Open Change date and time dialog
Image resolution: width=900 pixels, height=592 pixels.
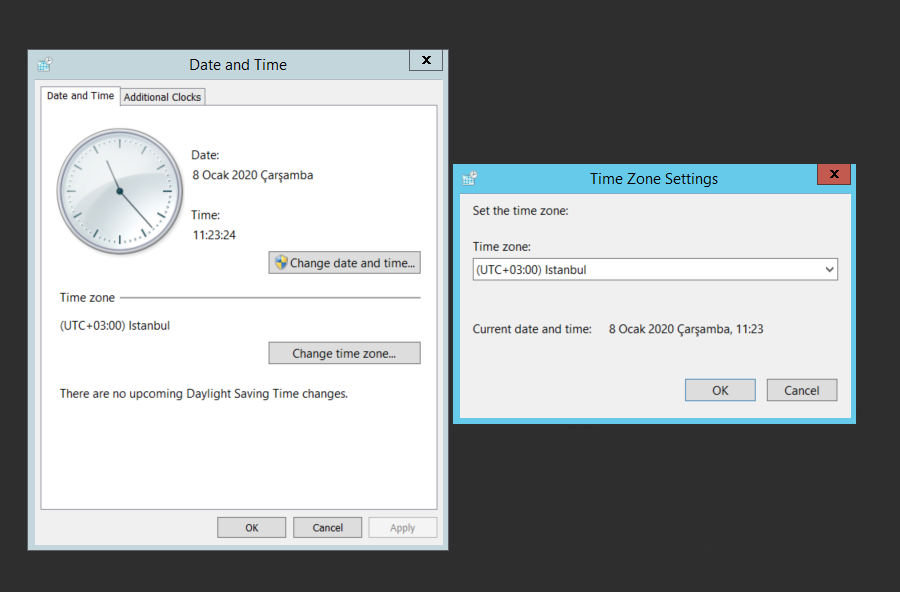344,262
